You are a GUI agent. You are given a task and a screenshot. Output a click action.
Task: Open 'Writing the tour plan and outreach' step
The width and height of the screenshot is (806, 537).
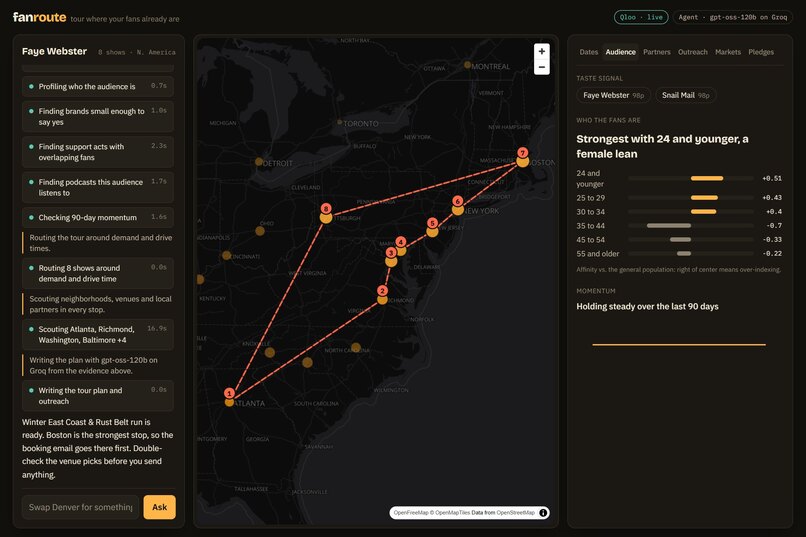[x=98, y=396]
